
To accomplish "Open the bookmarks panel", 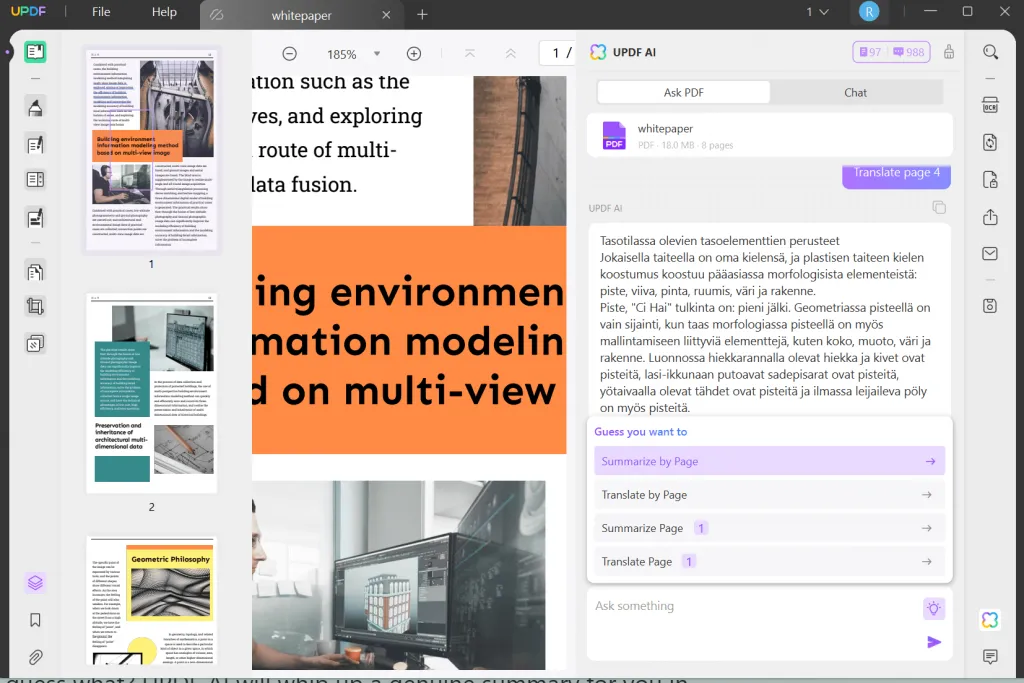I will [x=35, y=620].
